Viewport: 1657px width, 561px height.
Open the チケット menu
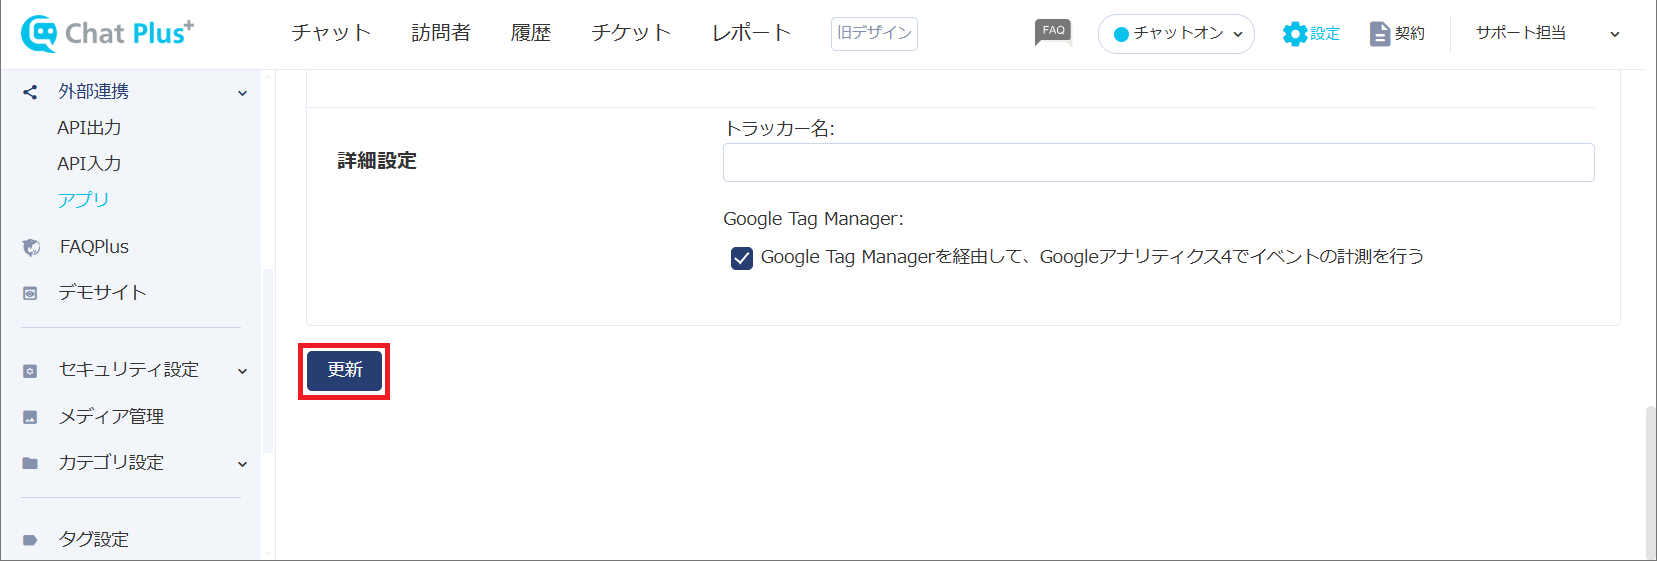pos(631,33)
